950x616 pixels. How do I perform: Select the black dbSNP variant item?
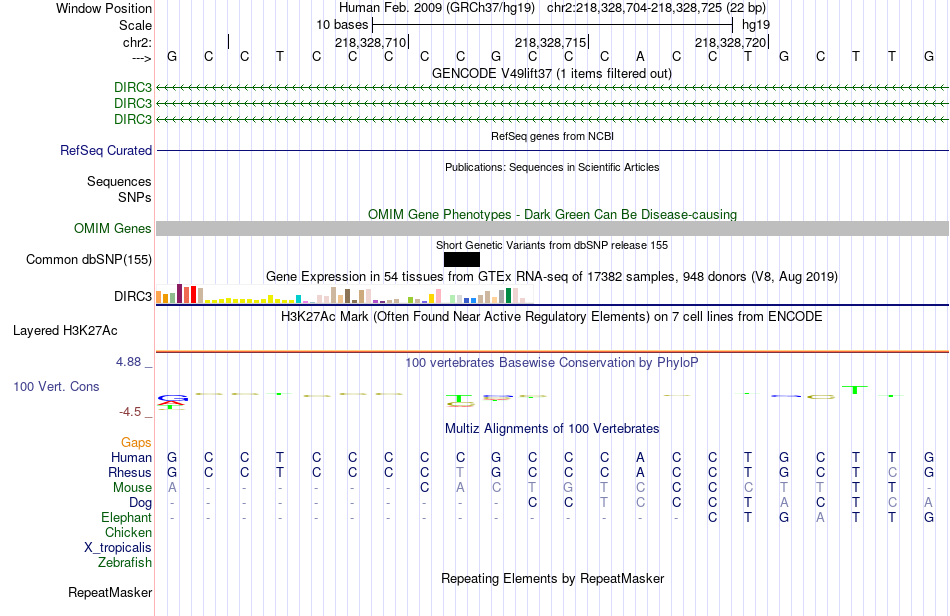[462, 259]
